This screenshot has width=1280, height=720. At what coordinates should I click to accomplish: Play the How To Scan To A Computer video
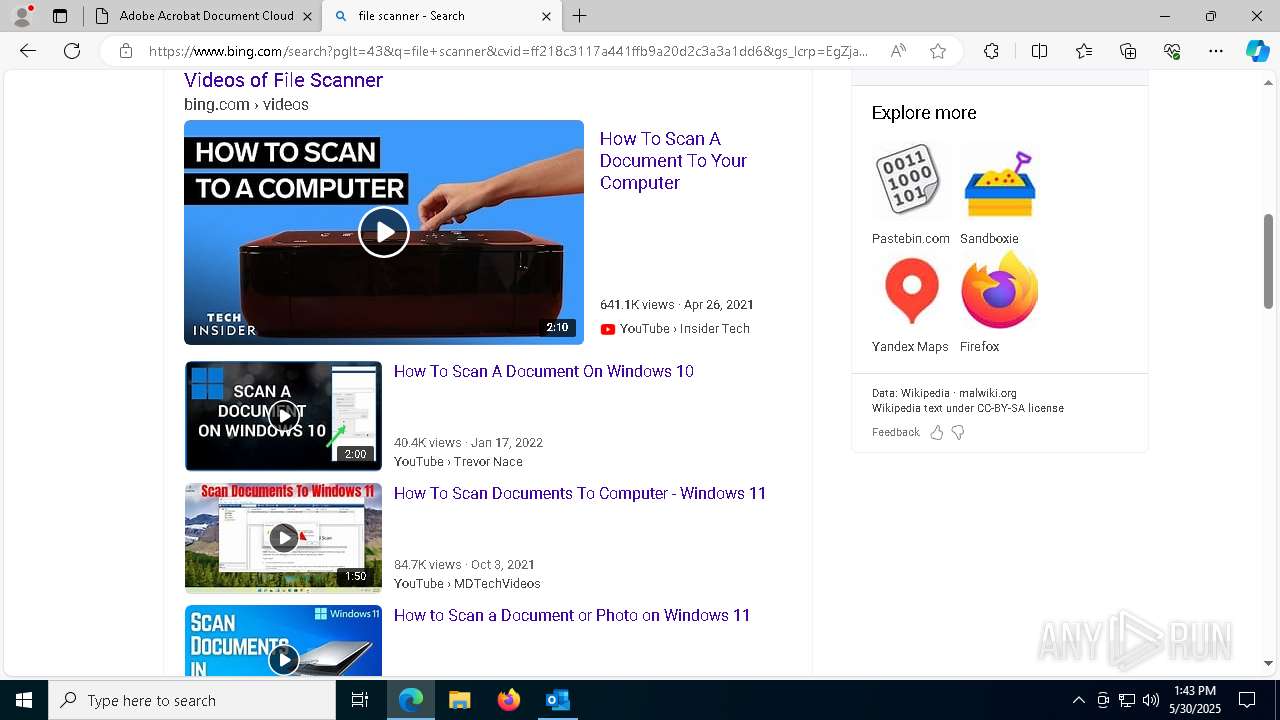pos(384,232)
